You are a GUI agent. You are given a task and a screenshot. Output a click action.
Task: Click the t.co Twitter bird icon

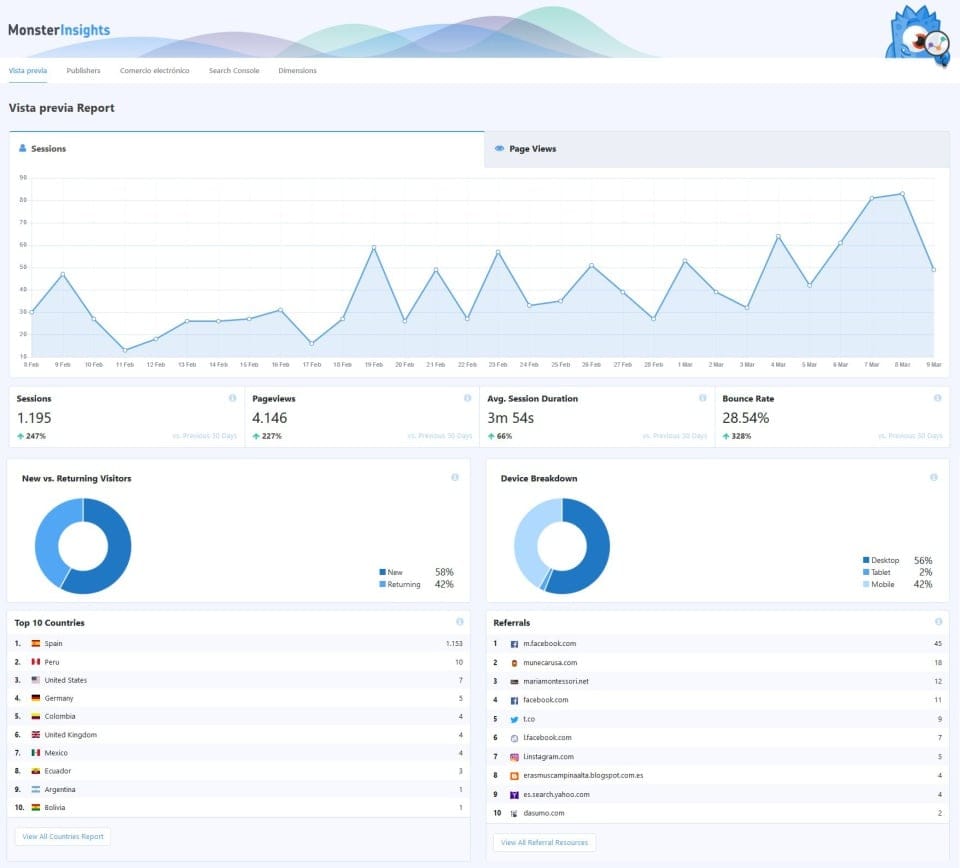[x=514, y=720]
